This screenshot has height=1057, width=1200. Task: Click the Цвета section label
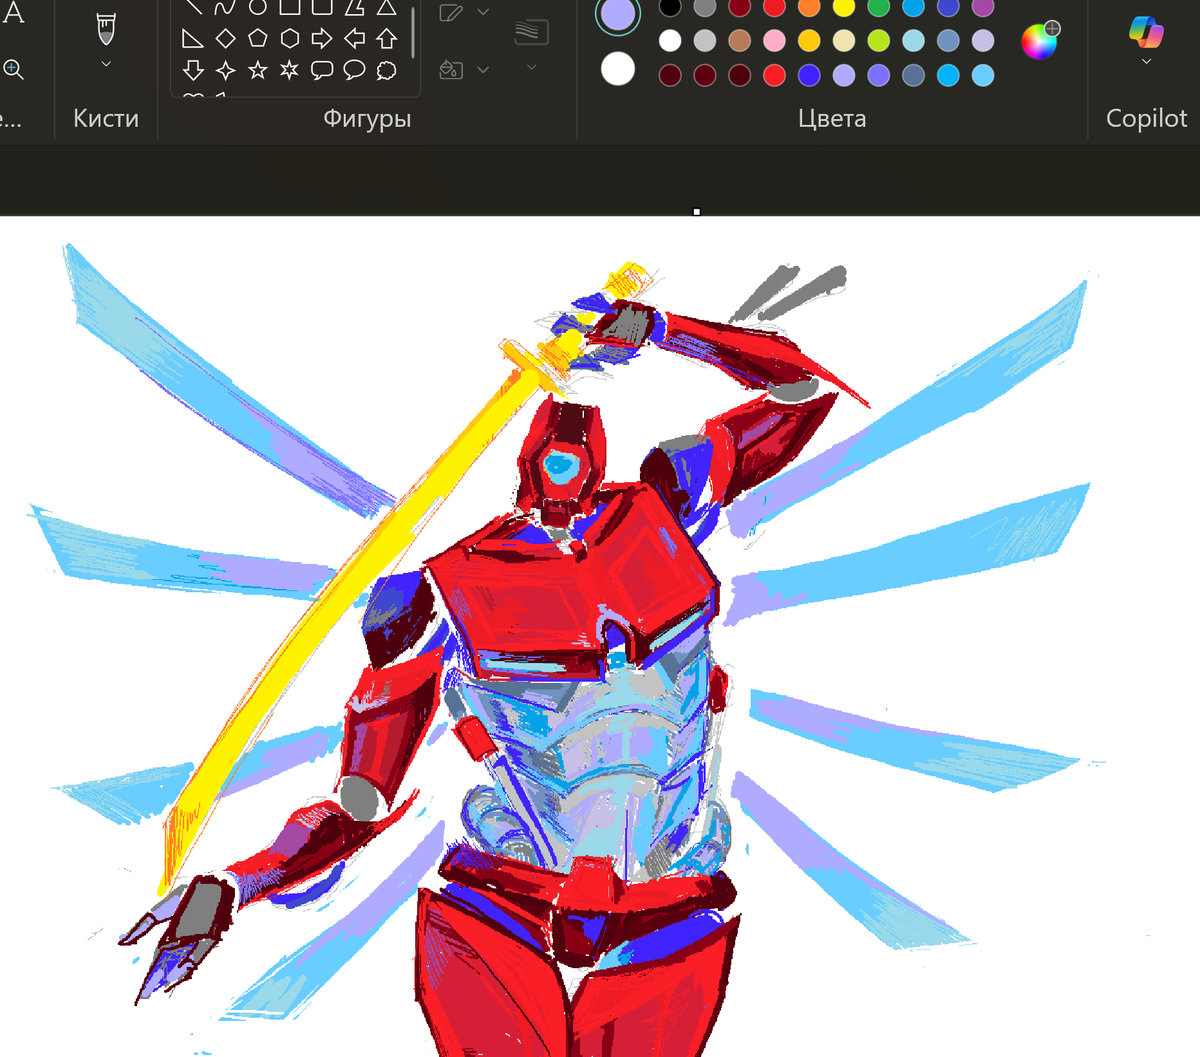point(832,118)
